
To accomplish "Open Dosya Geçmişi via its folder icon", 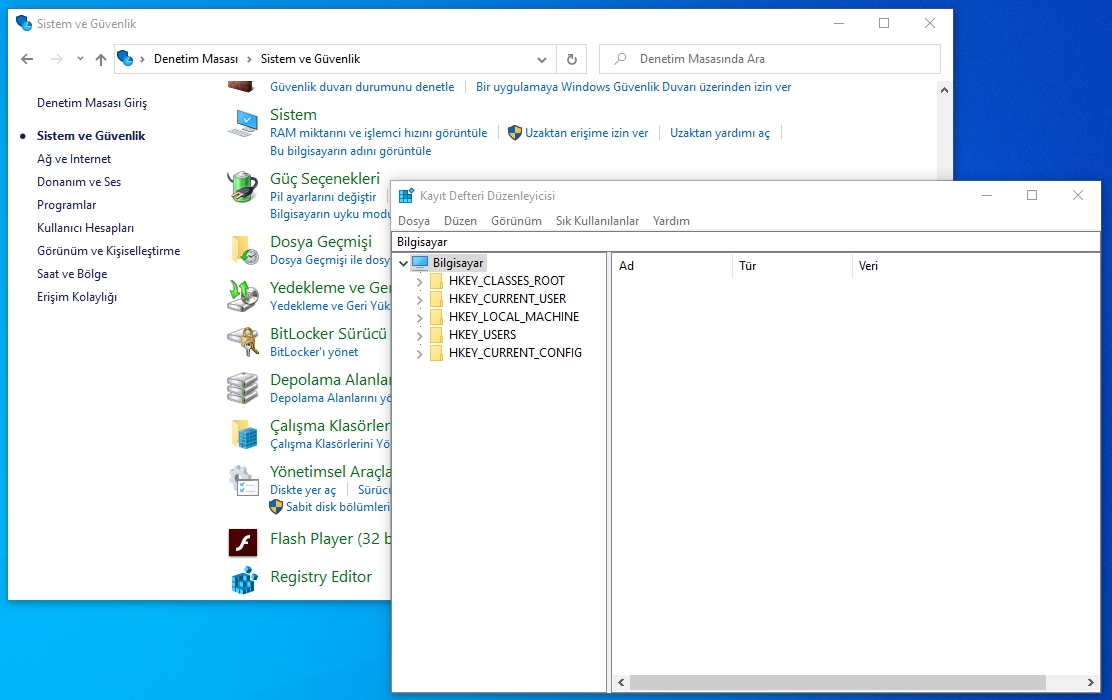I will tap(243, 248).
